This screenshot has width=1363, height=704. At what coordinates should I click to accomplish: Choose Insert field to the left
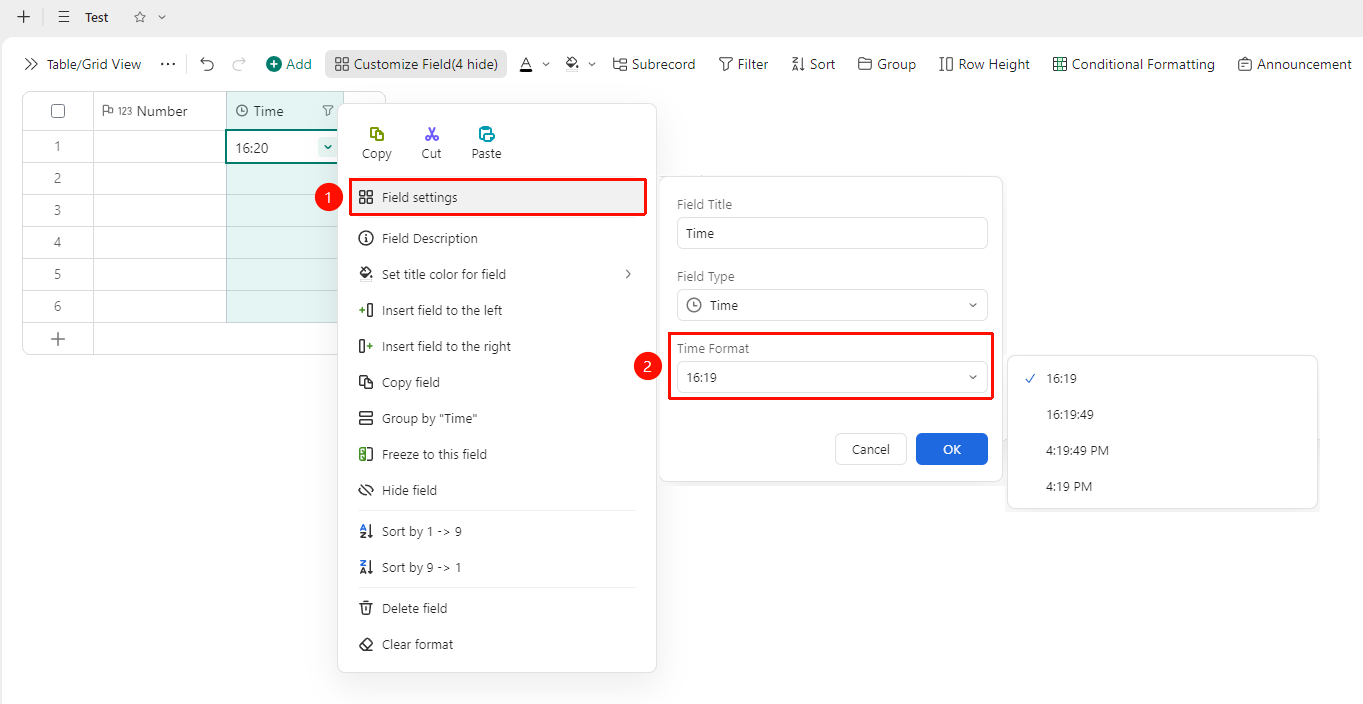tap(496, 310)
